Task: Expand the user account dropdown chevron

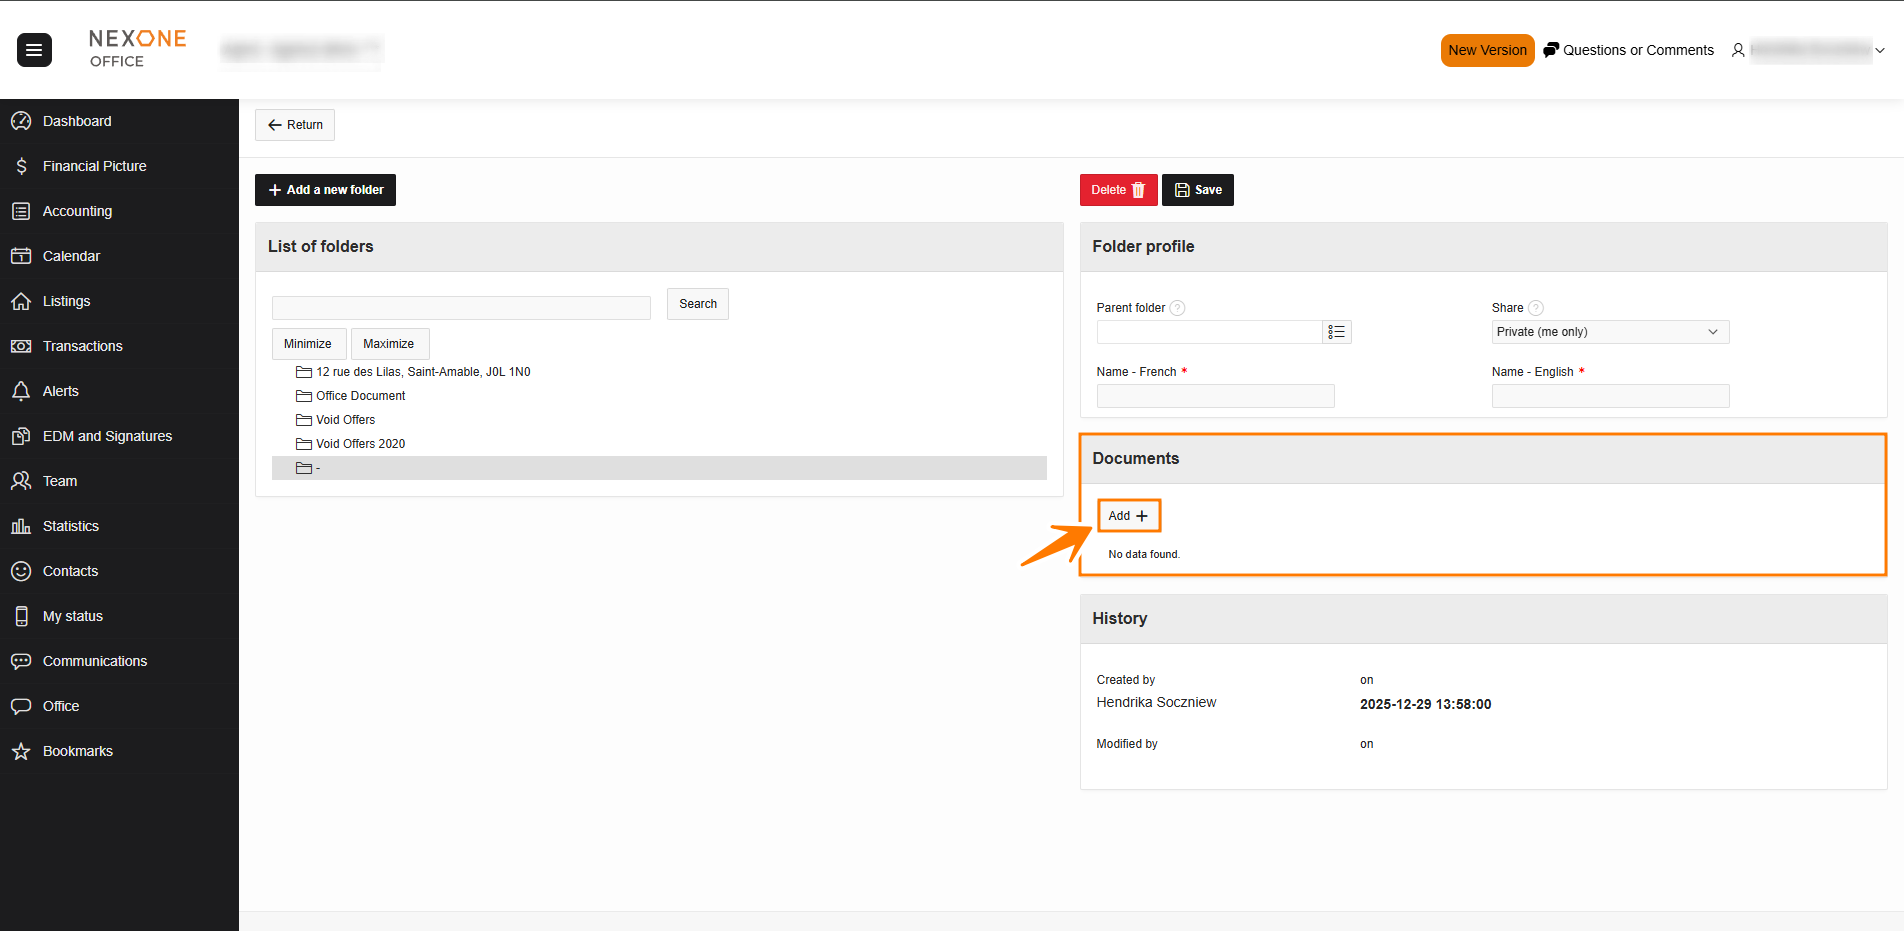Action: point(1880,50)
